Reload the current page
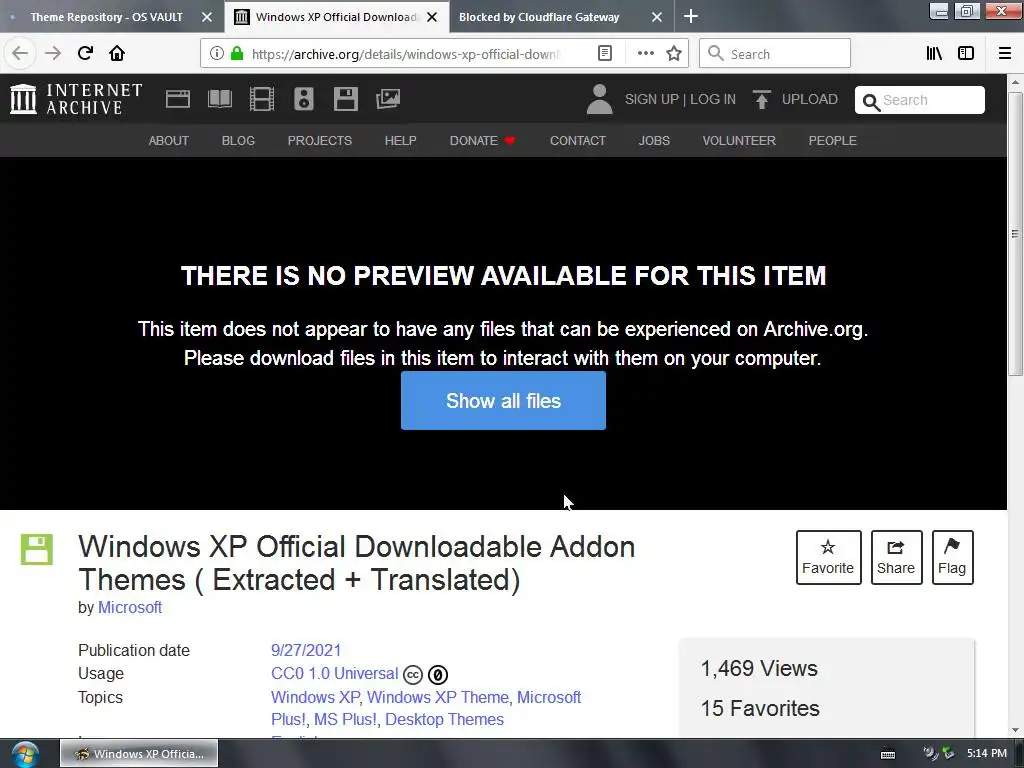1024x768 pixels. coord(85,54)
